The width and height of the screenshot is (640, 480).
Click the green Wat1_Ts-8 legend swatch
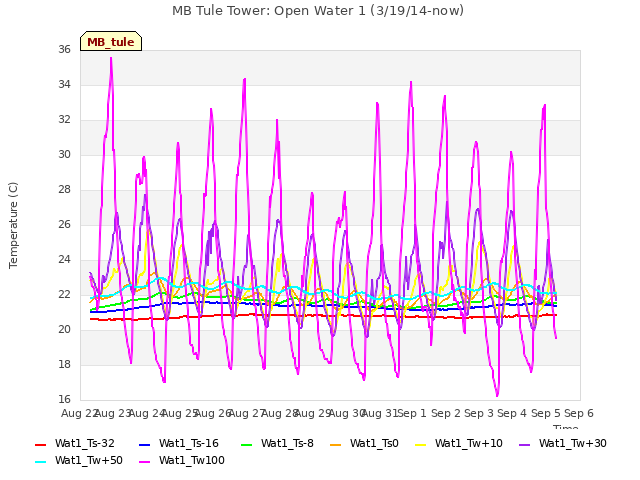[247, 444]
